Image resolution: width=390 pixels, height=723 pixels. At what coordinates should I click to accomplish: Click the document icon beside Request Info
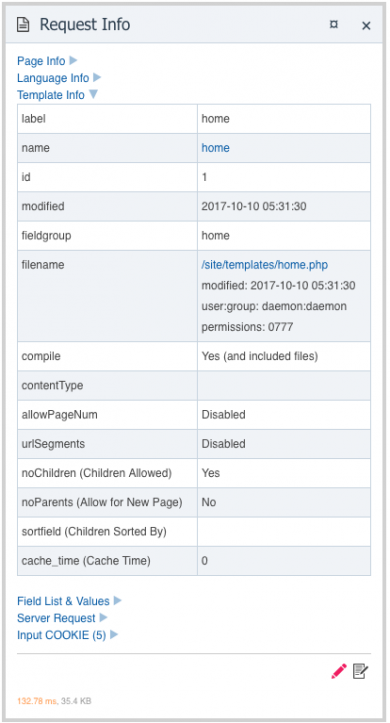click(x=23, y=24)
